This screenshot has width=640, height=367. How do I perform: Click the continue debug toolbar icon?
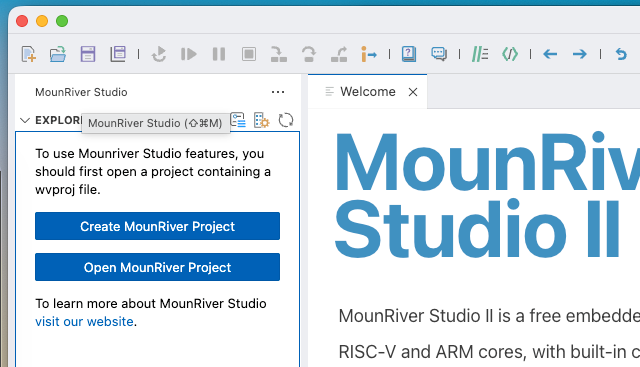(x=189, y=54)
